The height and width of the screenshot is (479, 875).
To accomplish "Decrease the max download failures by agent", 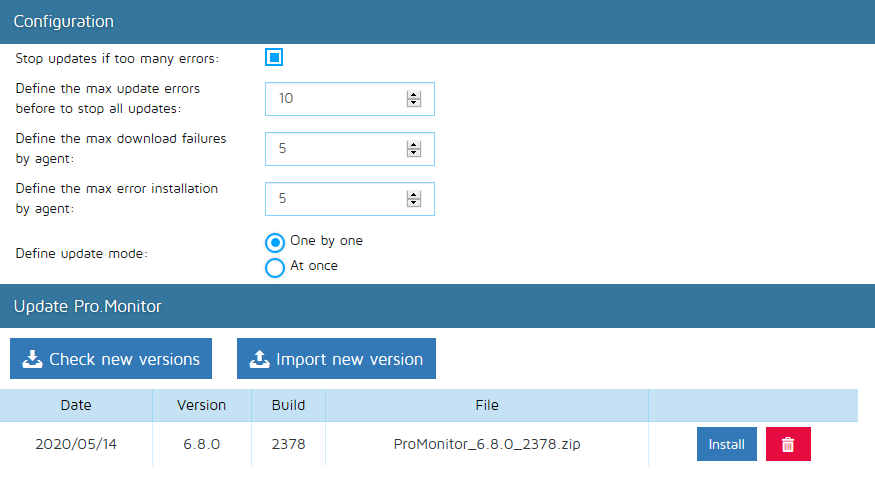I will point(414,153).
